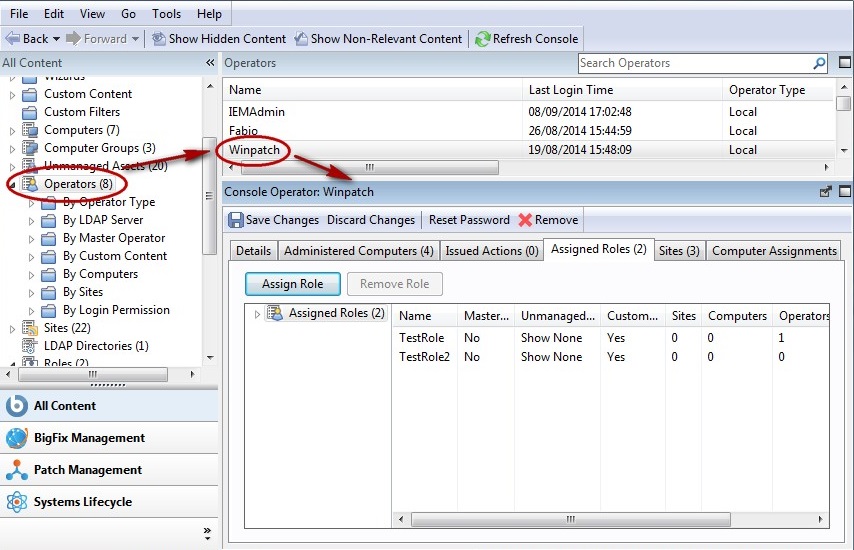The height and width of the screenshot is (550, 854).
Task: Open the File menu
Action: coord(19,14)
